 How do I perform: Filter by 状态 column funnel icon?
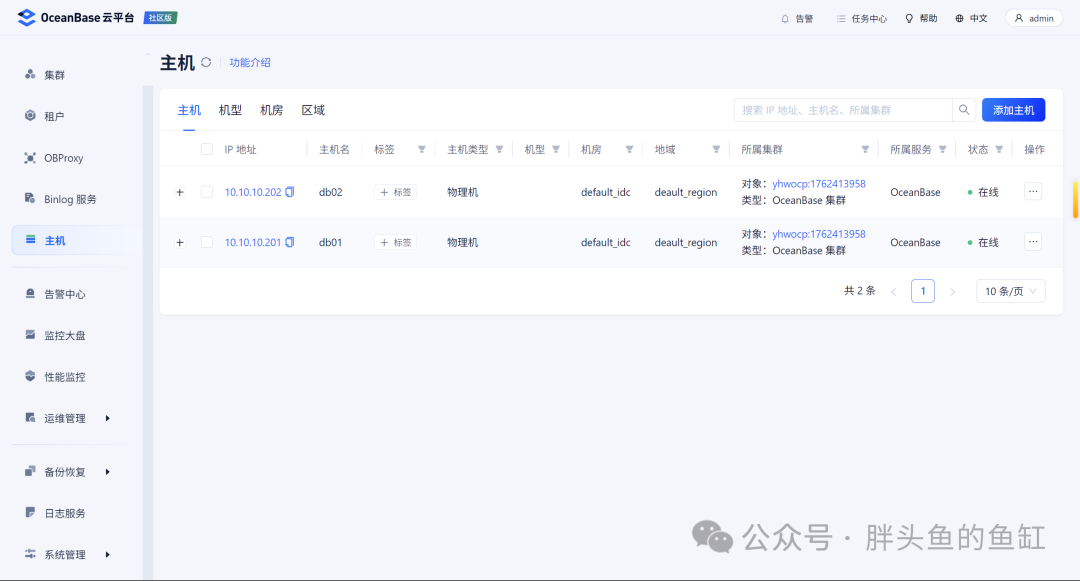coord(999,149)
